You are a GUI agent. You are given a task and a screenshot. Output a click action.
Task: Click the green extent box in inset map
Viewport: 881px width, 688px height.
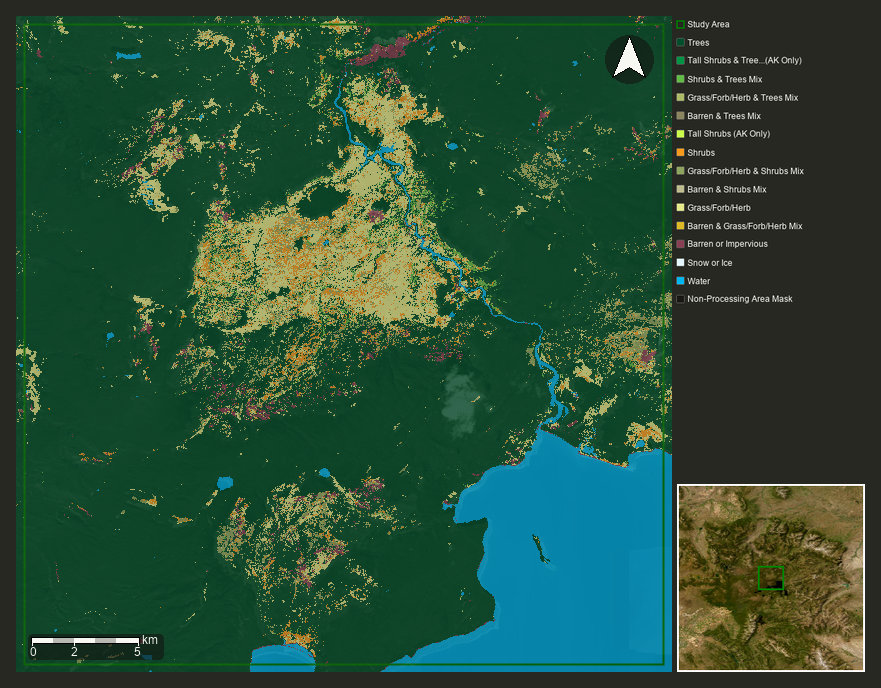770,578
